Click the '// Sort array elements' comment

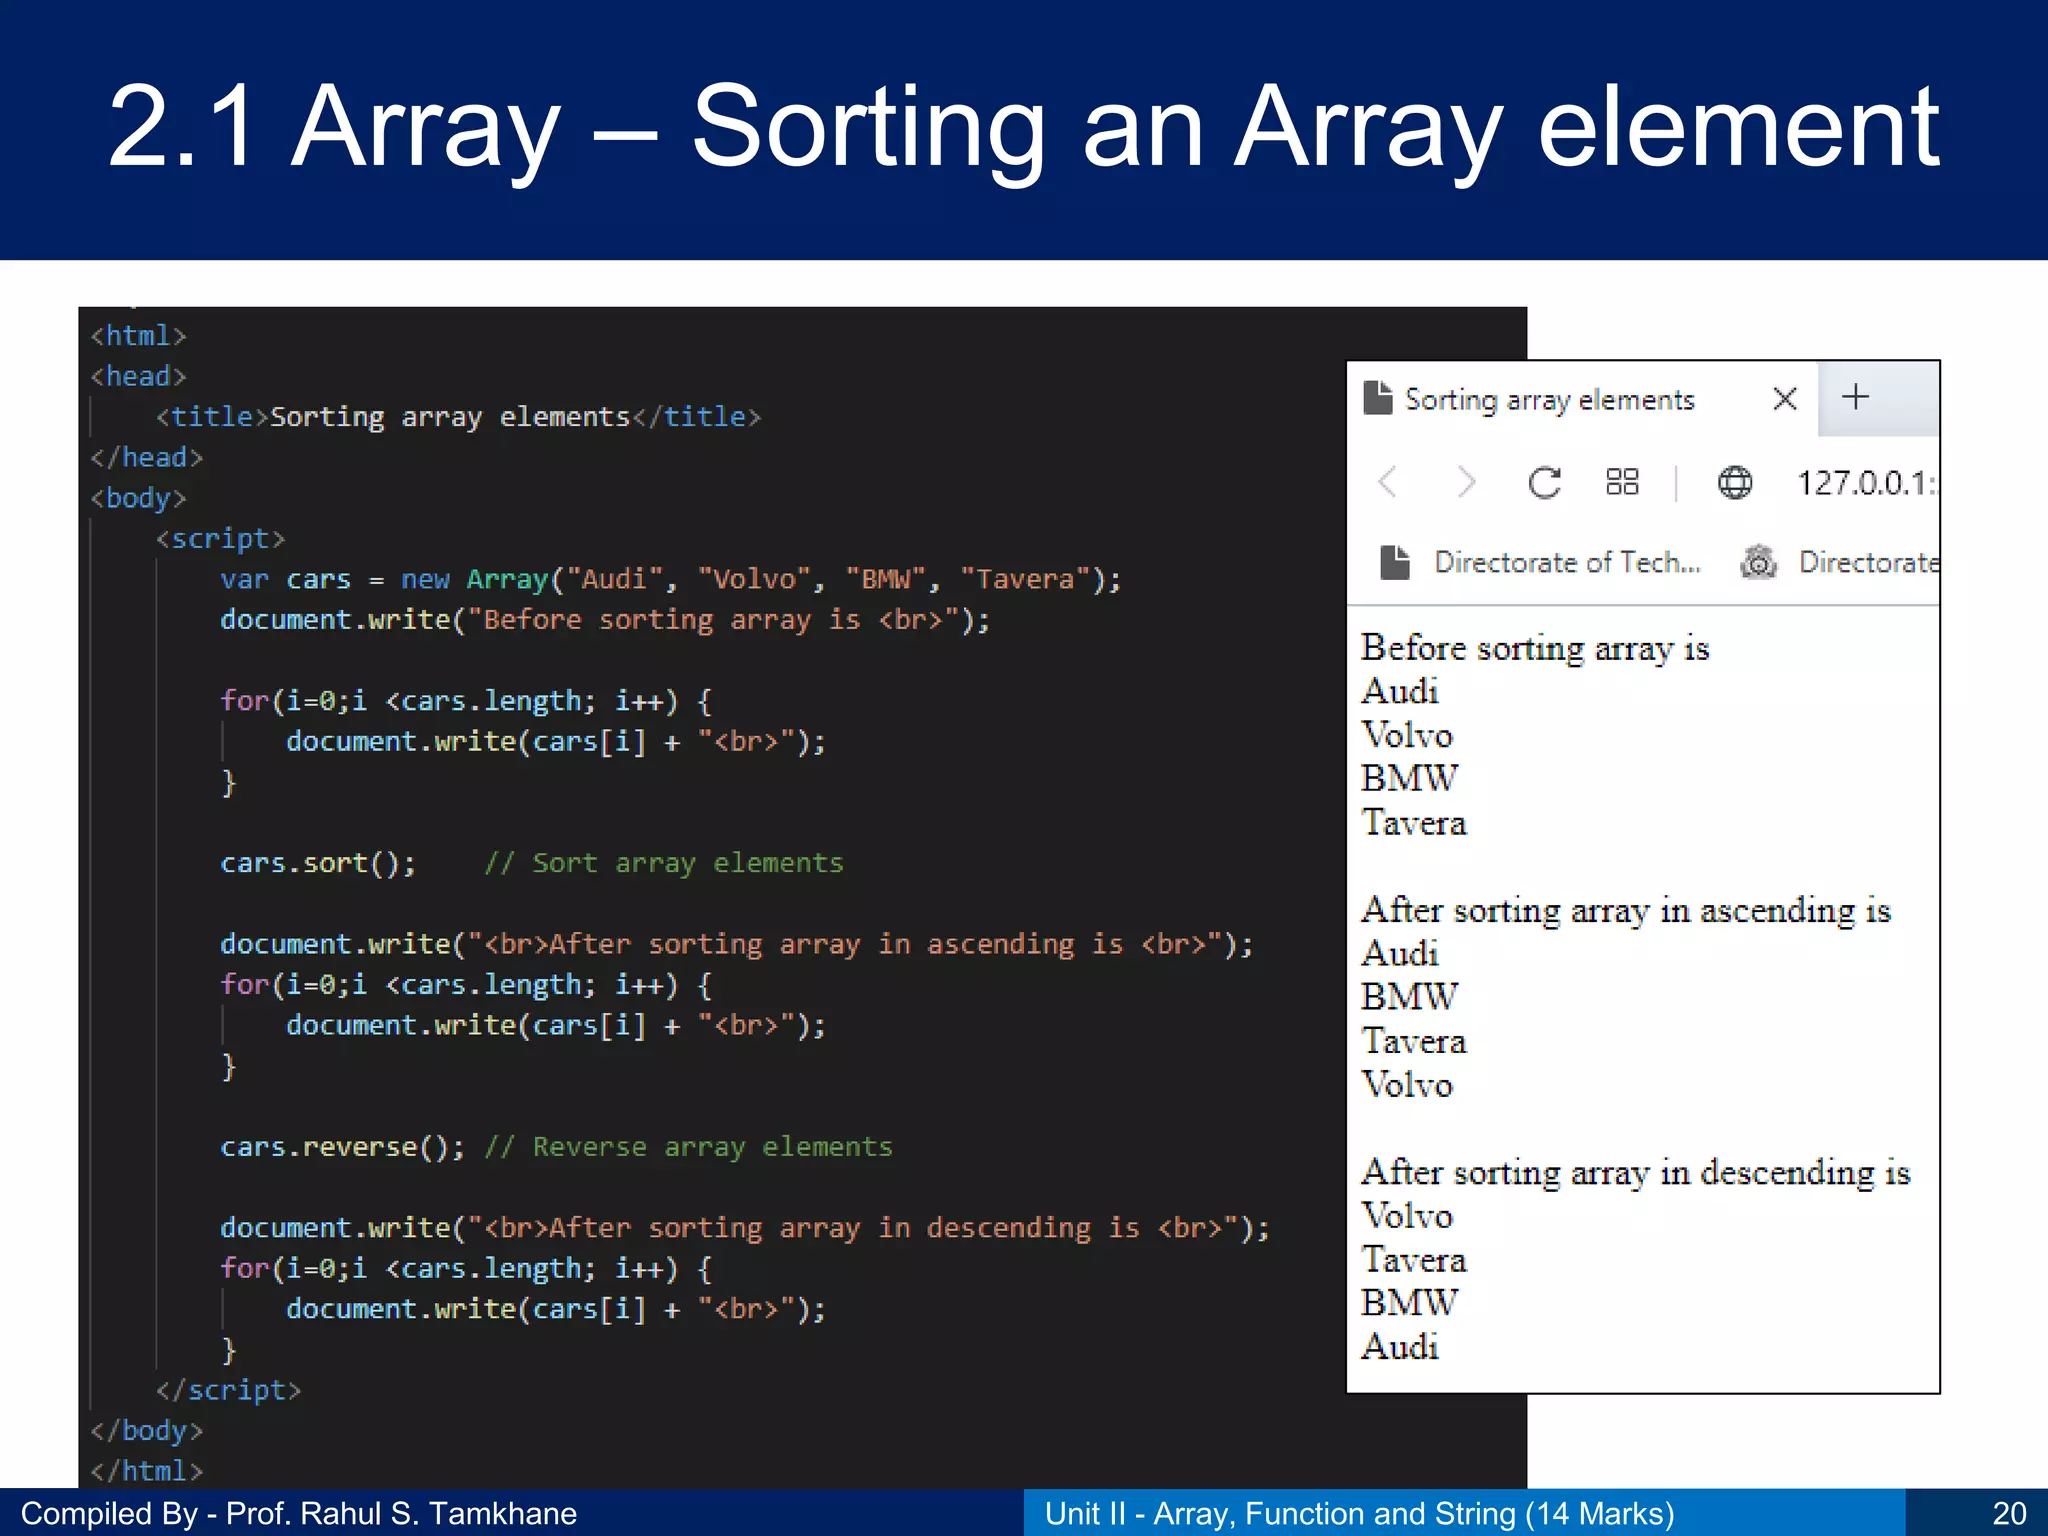pos(664,863)
